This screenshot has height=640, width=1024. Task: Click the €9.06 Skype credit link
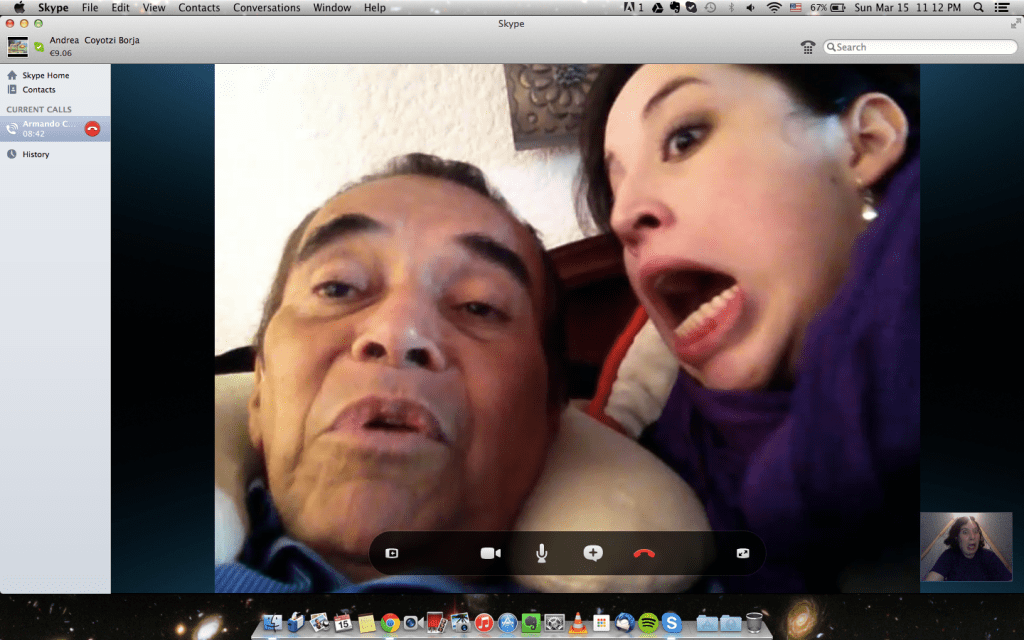(63, 53)
